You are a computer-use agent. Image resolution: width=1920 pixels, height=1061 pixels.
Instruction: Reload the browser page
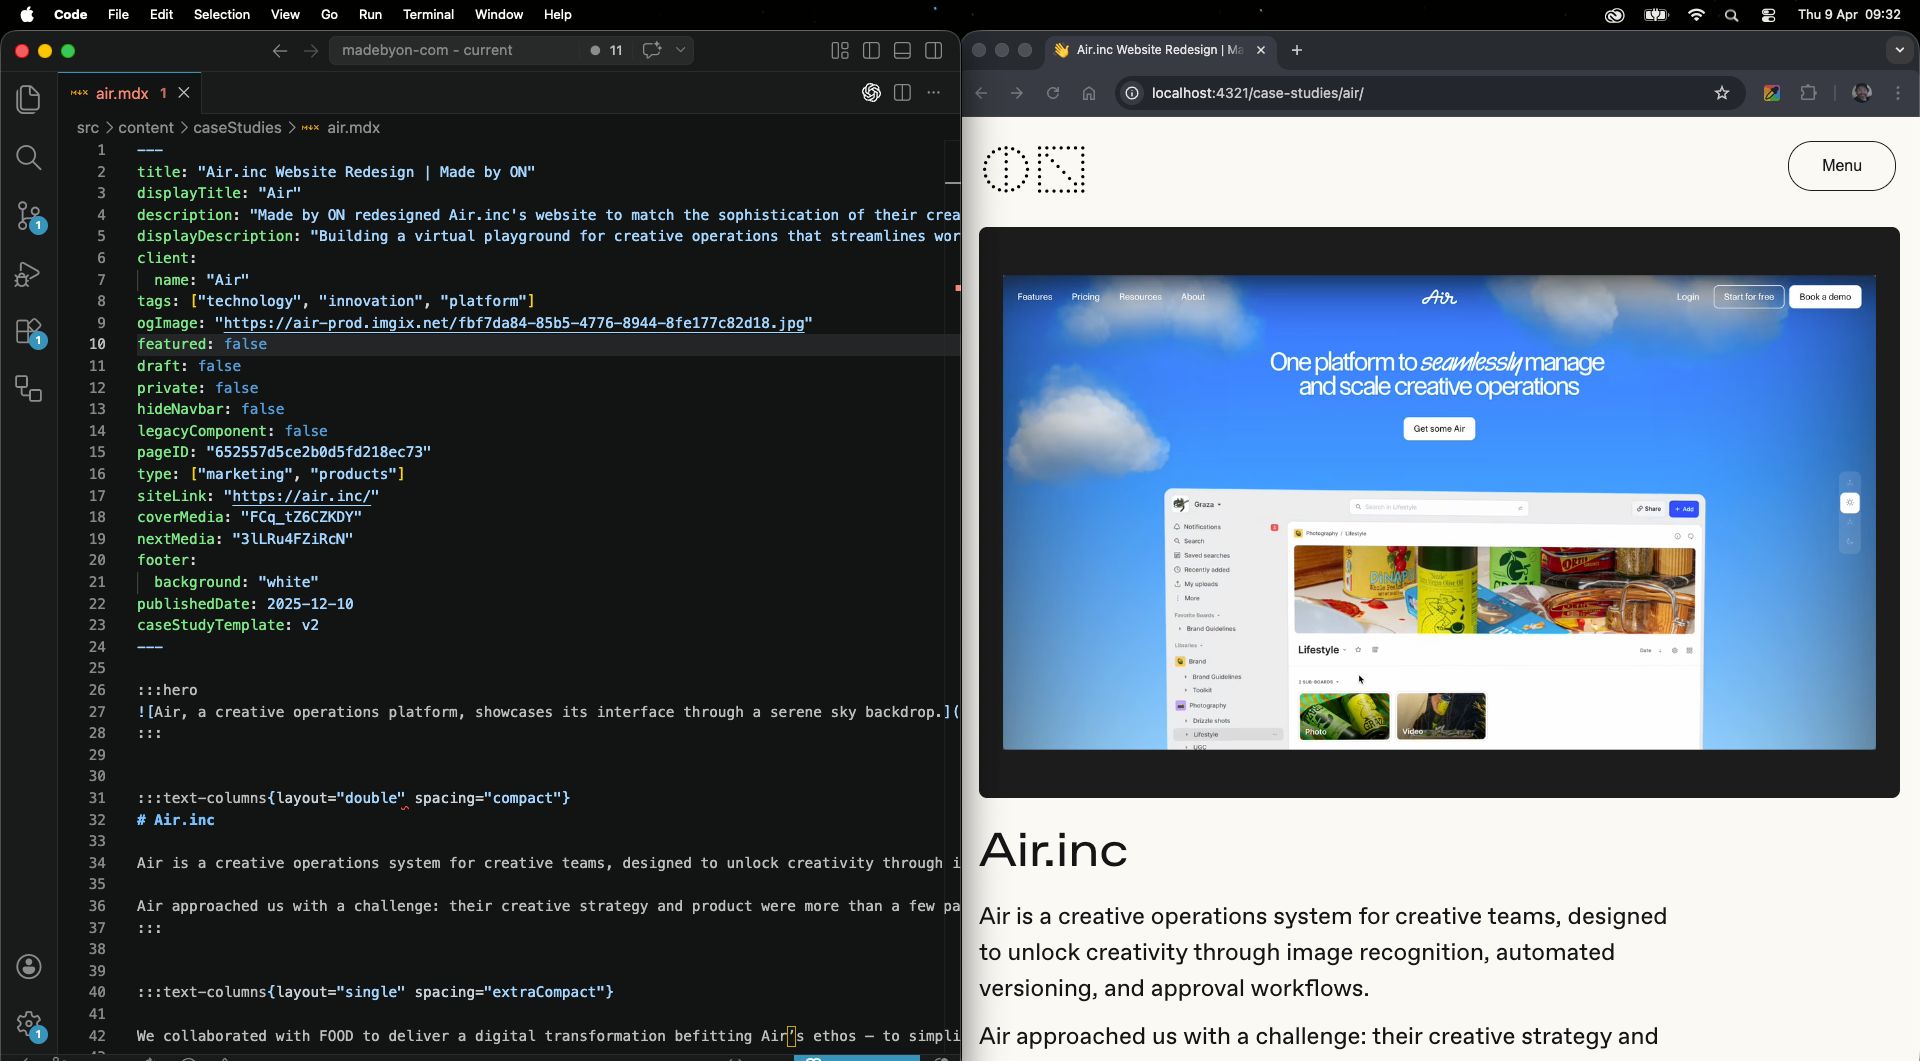1053,93
